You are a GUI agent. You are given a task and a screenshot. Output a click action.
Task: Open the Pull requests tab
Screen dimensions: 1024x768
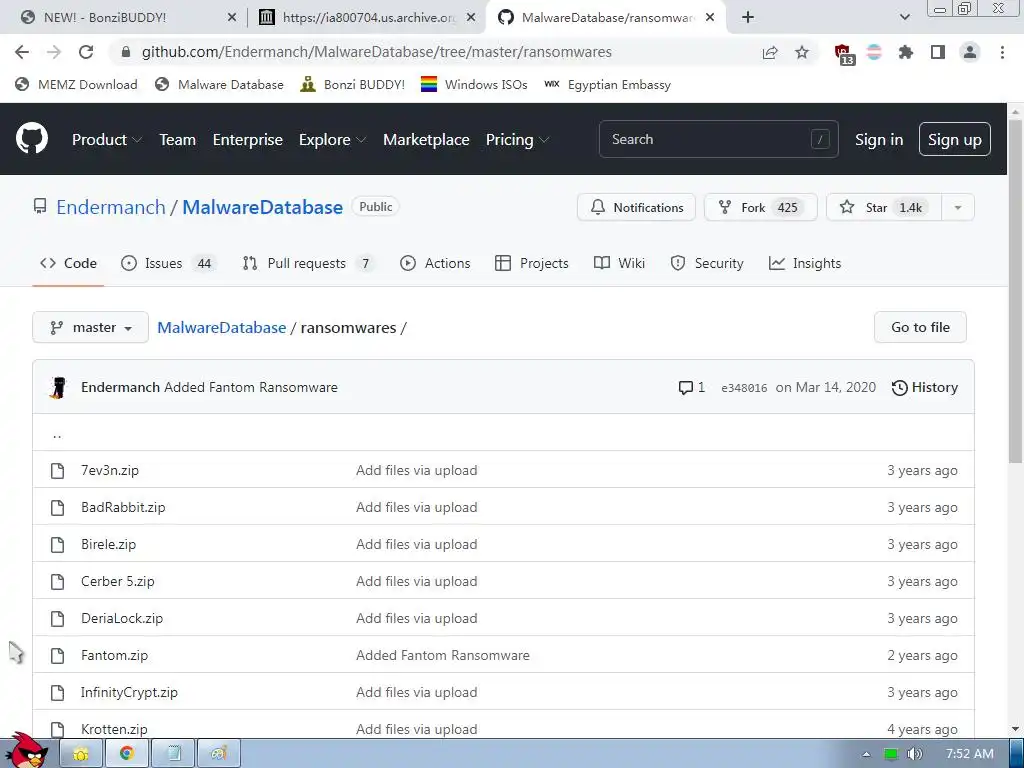pyautogui.click(x=308, y=263)
